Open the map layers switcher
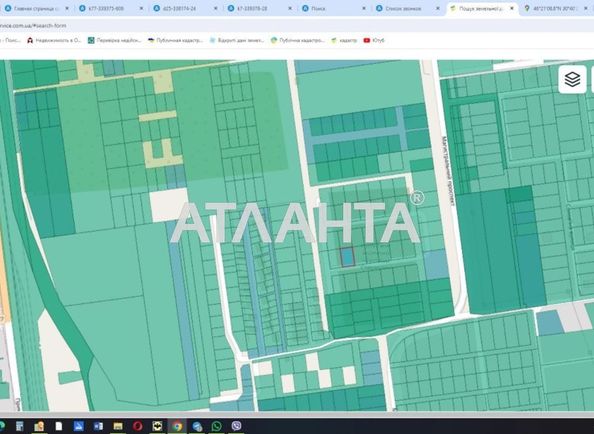594x434 pixels. 572,80
